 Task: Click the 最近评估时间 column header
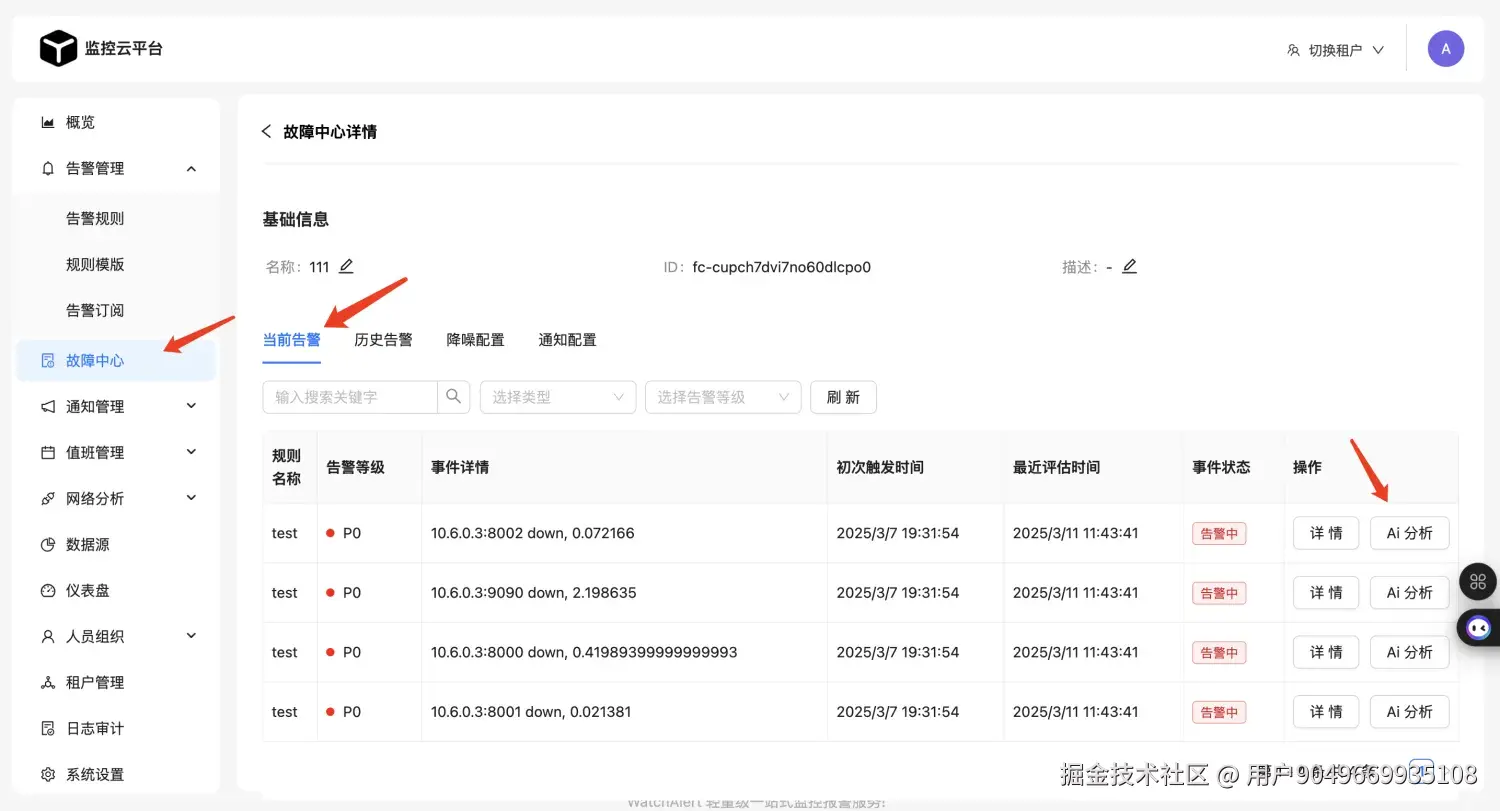[x=1056, y=467]
